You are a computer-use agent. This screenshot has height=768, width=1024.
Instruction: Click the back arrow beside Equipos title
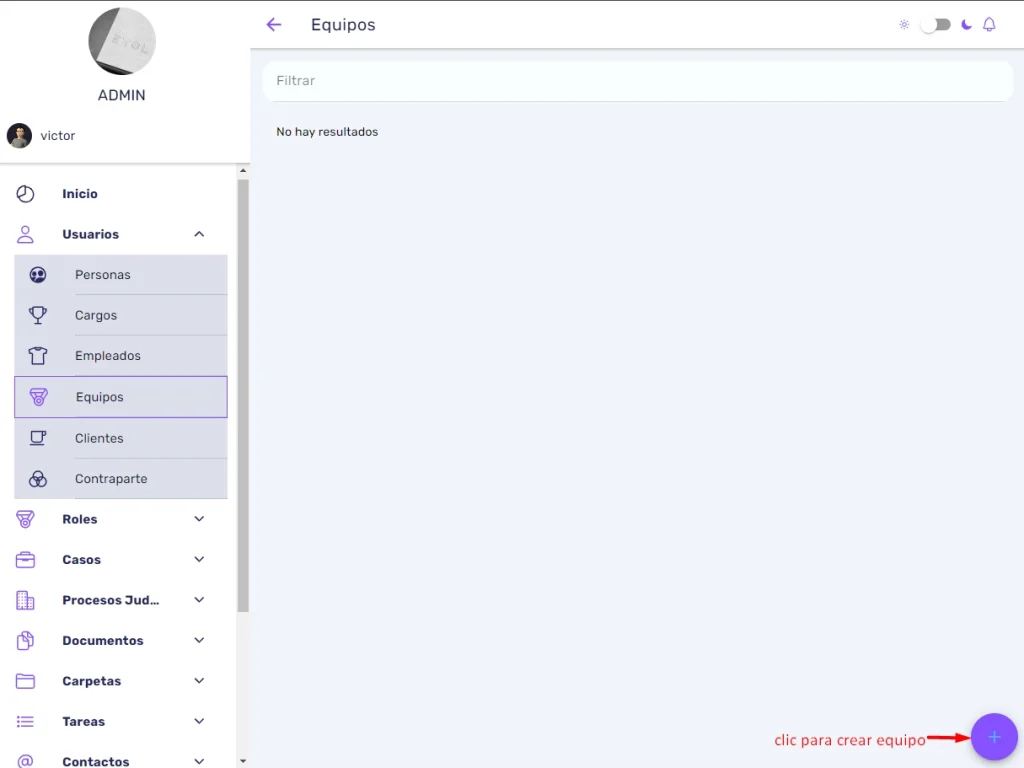coord(274,25)
